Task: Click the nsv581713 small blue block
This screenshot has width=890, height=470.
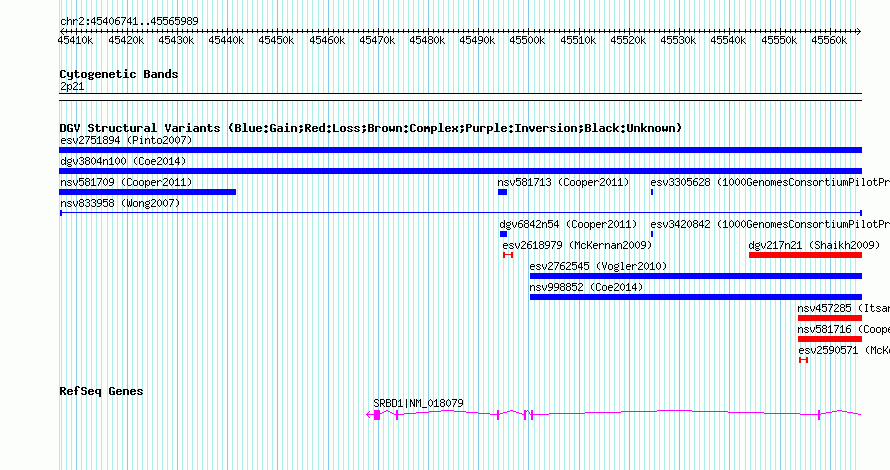Action: pos(502,192)
